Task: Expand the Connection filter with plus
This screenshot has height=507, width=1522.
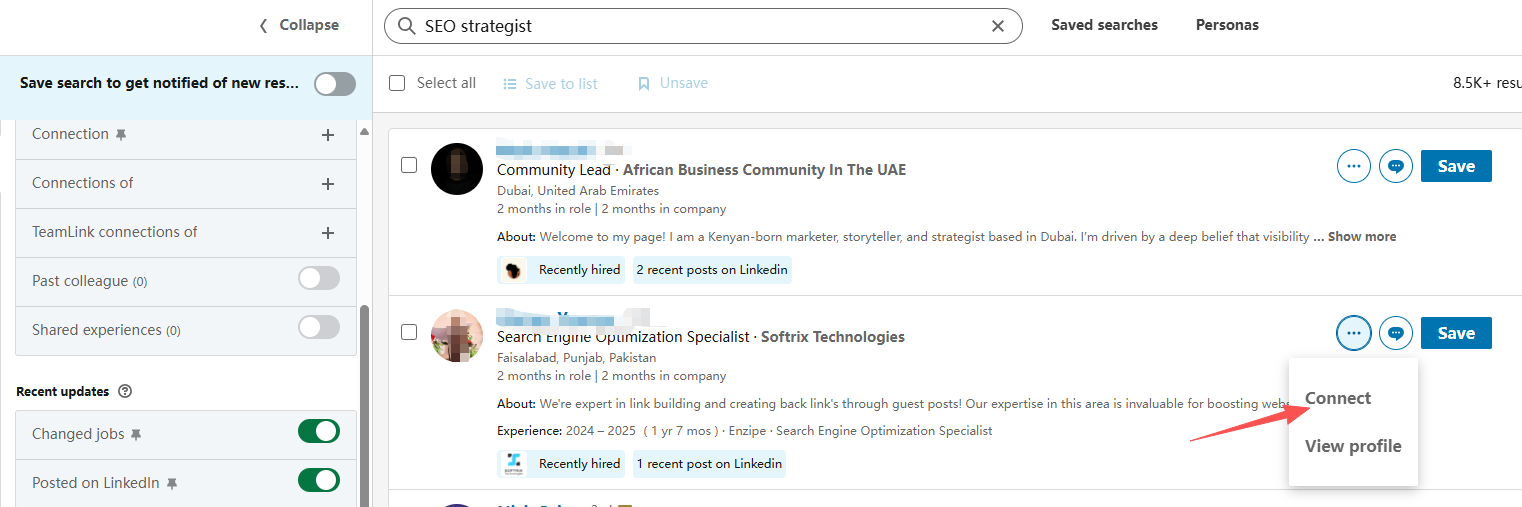Action: click(327, 135)
